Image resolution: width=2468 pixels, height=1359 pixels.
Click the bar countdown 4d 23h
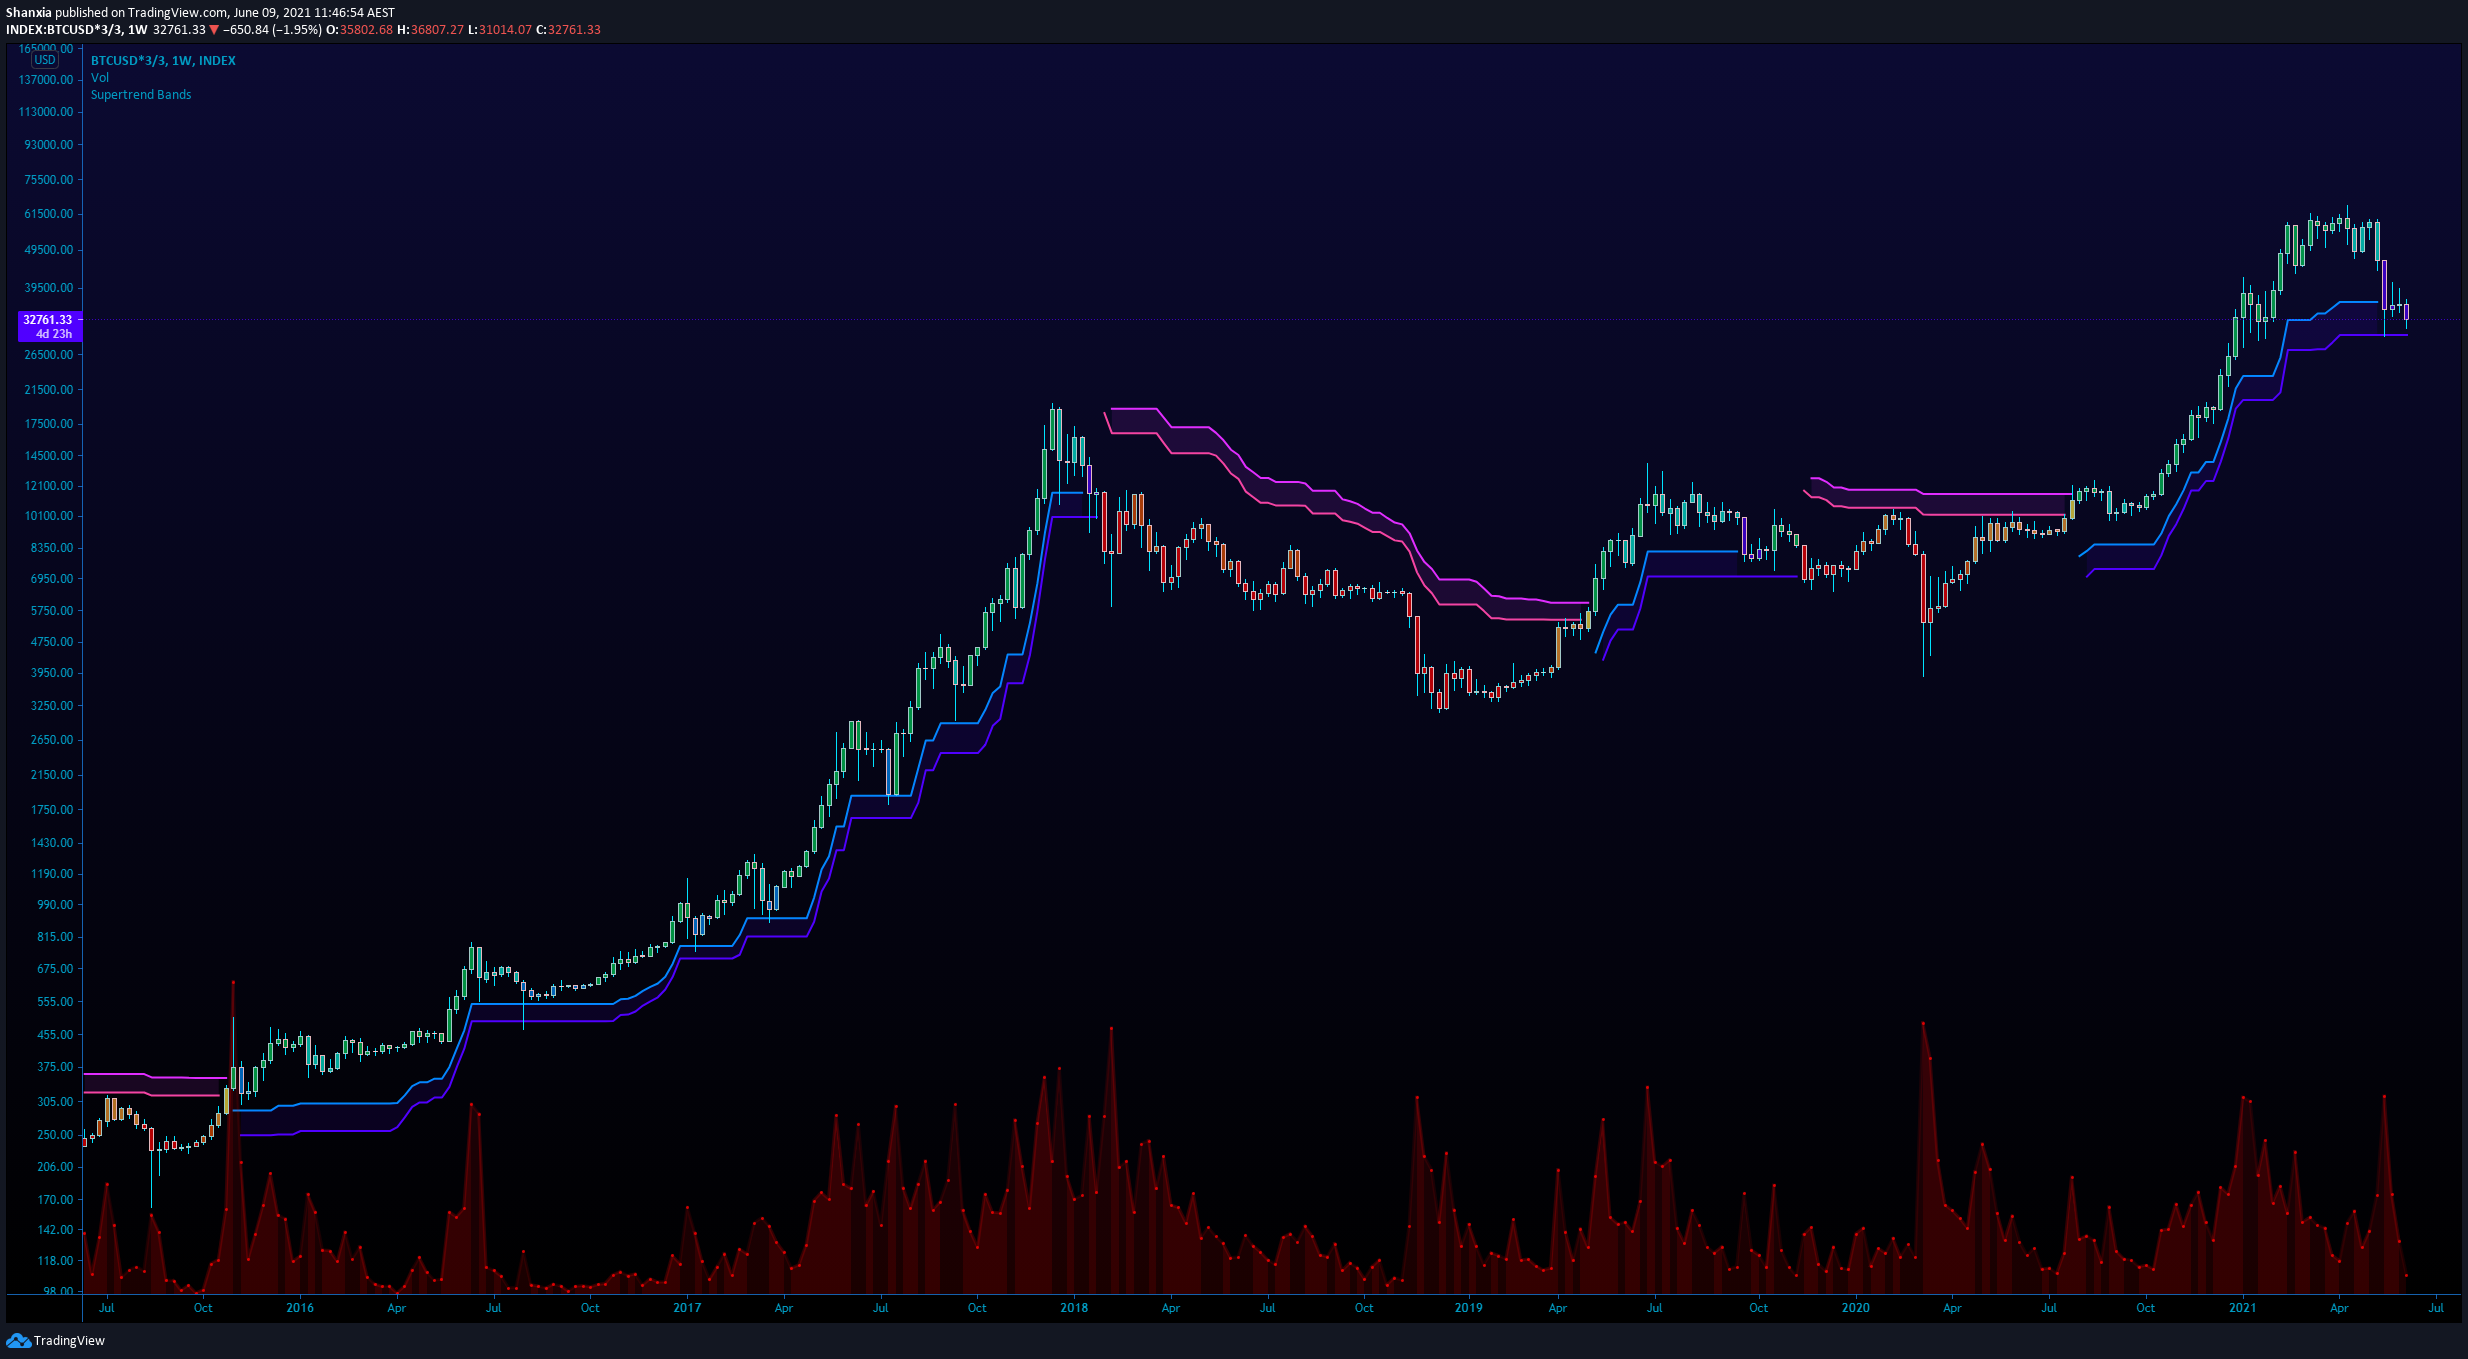54,334
